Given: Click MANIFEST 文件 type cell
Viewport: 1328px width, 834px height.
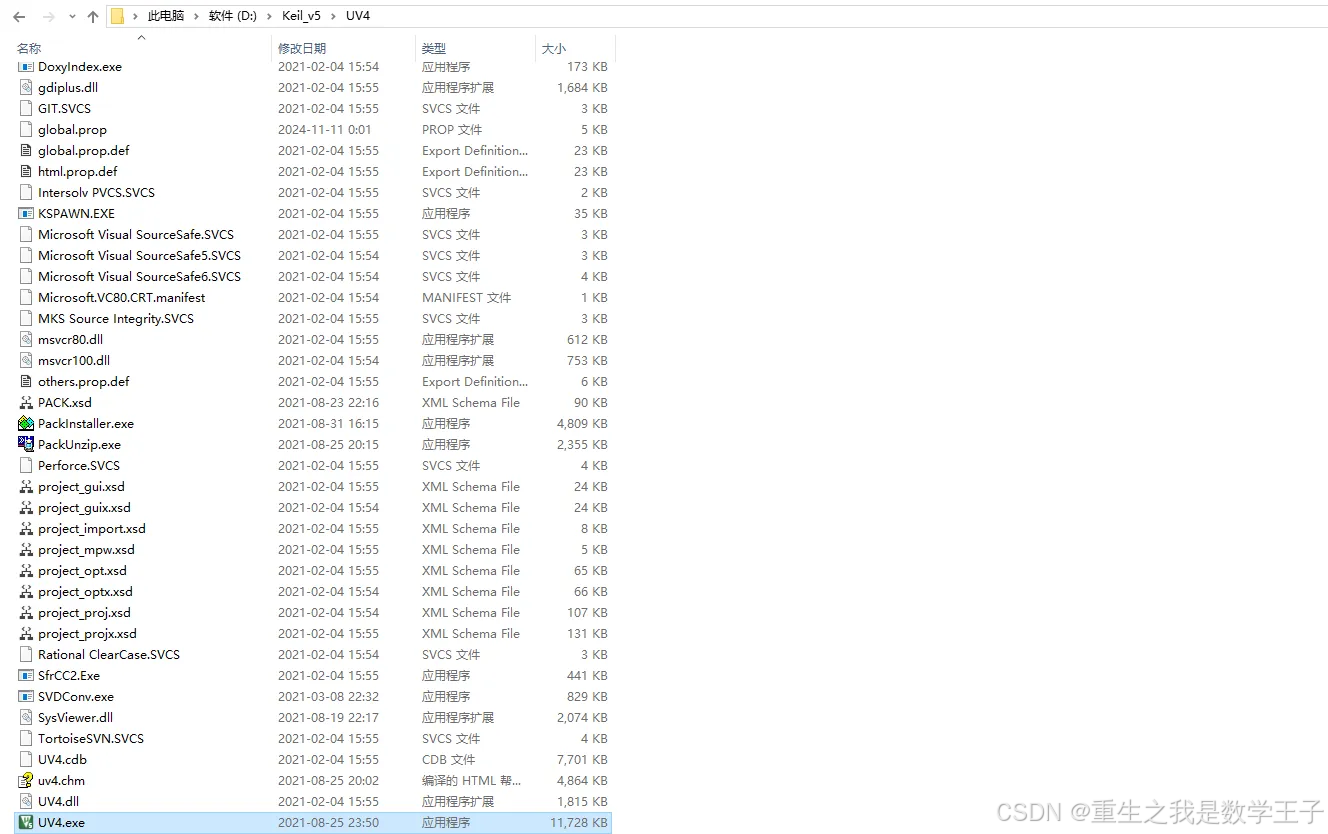Looking at the screenshot, I should click(x=466, y=297).
